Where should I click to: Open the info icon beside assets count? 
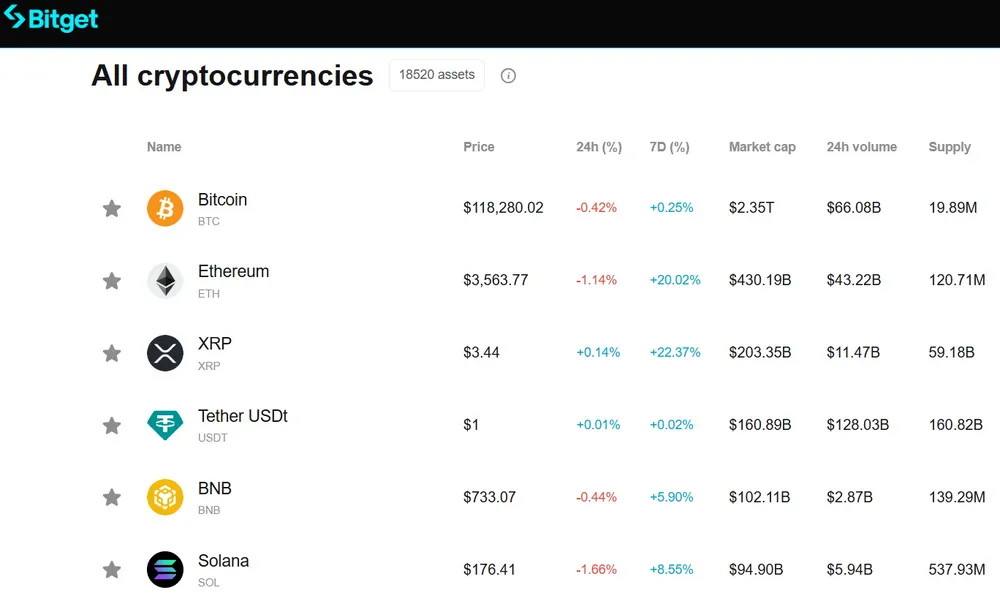pyautogui.click(x=508, y=76)
